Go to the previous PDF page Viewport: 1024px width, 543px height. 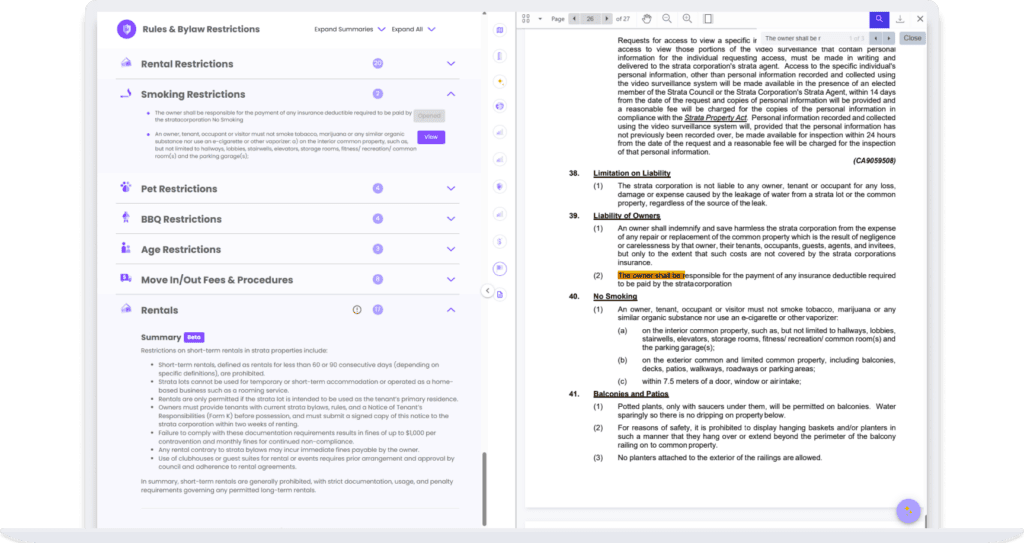(574, 19)
